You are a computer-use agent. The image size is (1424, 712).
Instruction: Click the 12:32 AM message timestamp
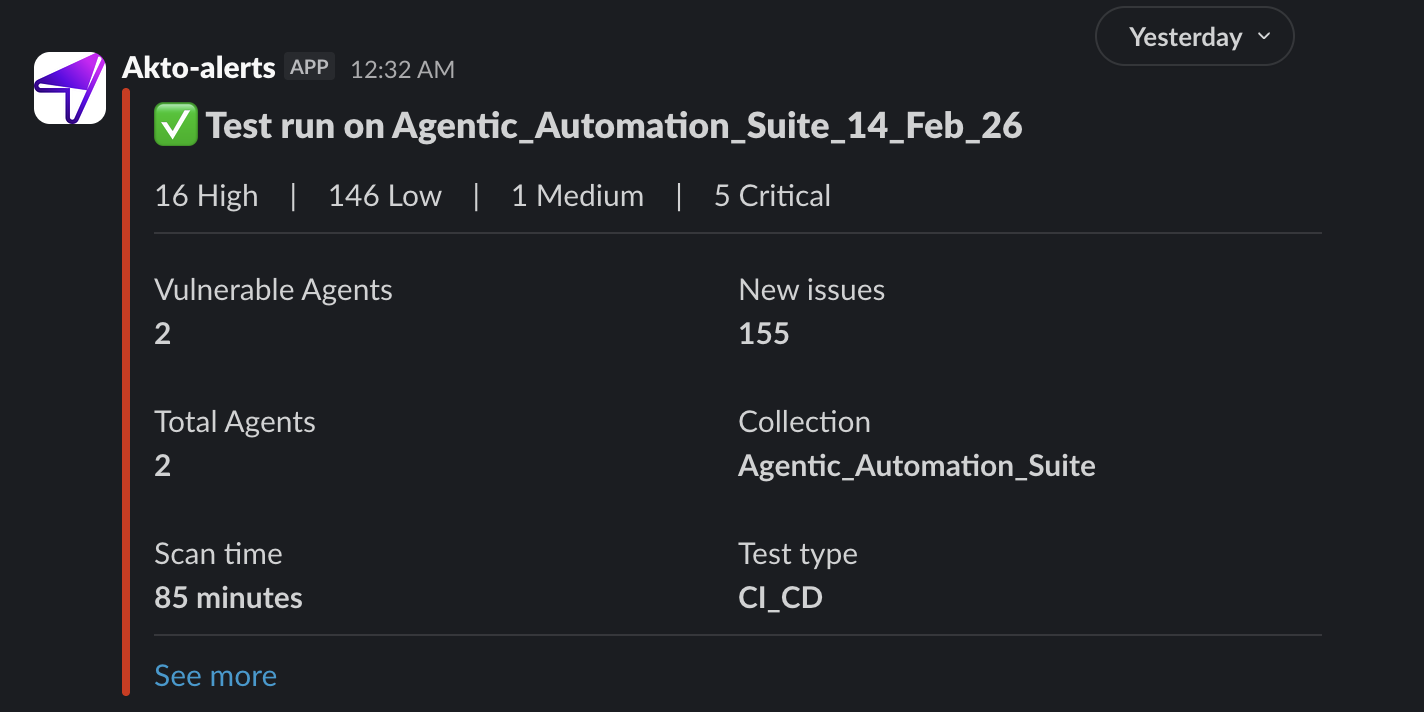tap(402, 69)
